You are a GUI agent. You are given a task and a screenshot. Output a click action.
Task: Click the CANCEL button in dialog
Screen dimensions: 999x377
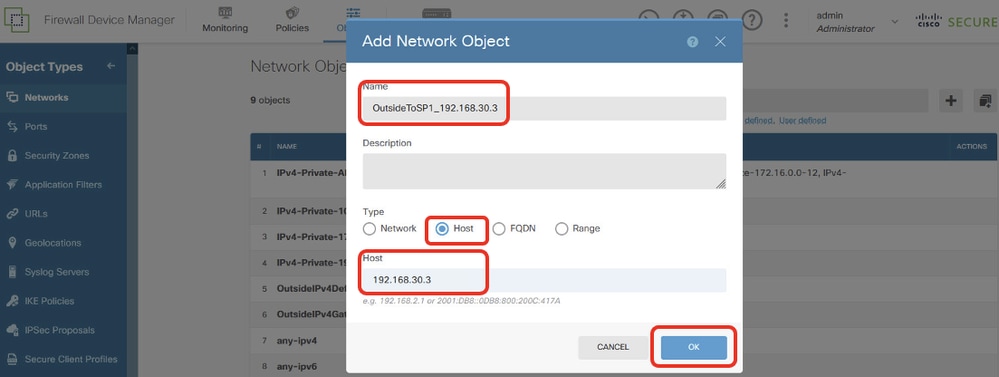click(x=613, y=347)
